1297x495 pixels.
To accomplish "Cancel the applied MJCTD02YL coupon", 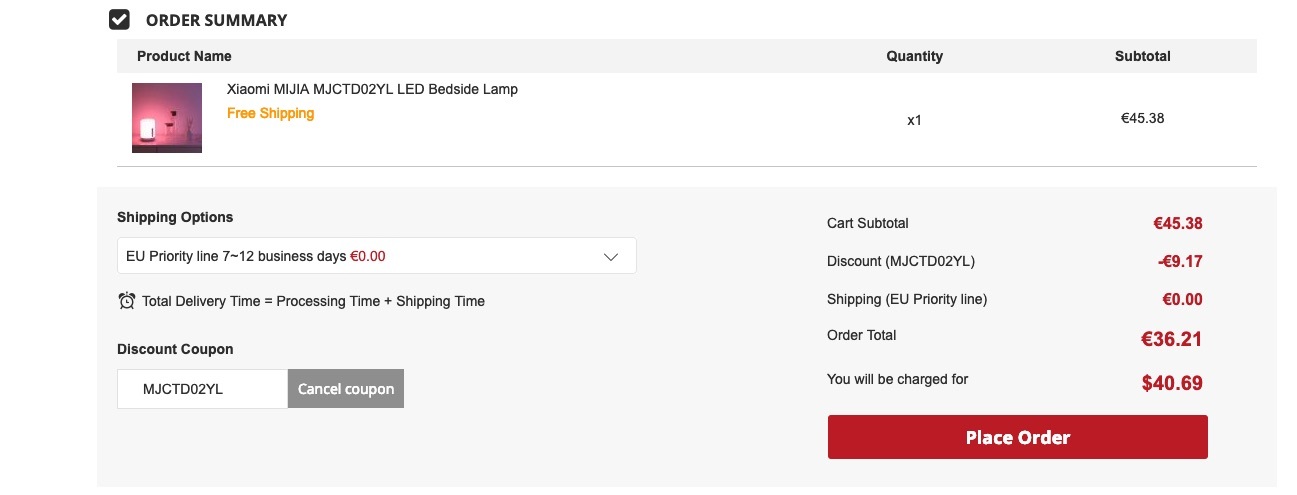I will click(x=346, y=389).
